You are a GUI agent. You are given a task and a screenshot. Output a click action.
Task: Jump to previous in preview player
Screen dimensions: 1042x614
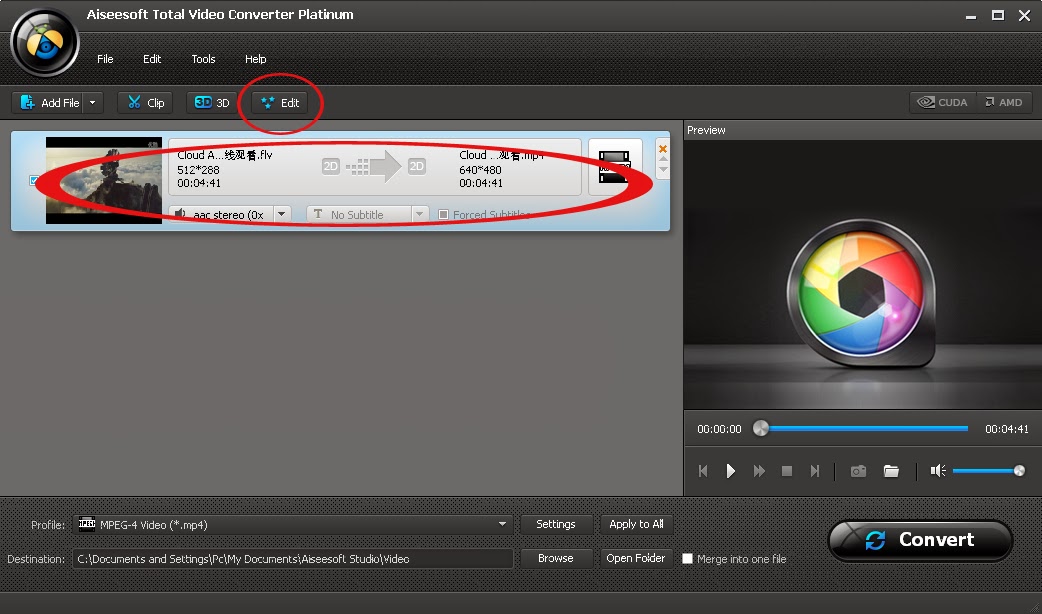[x=703, y=471]
